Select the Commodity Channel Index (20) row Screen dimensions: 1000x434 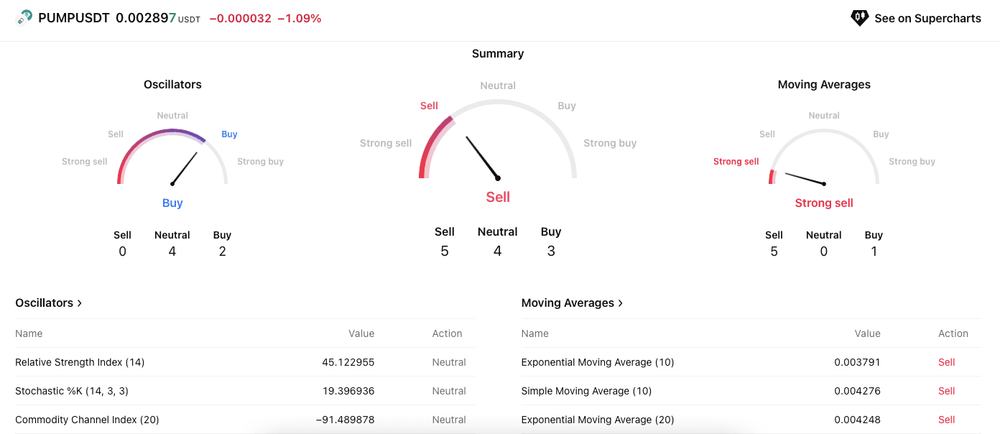pos(245,420)
